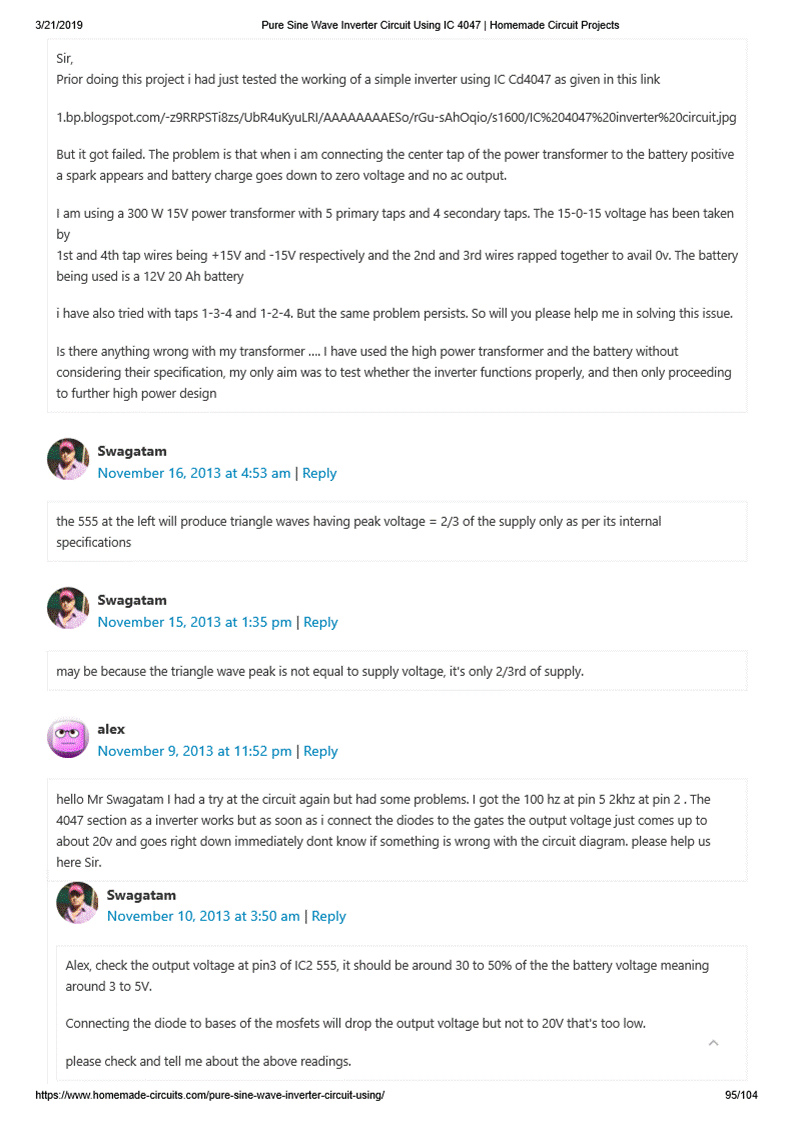Reply to Swagatam's November 10 comment
This screenshot has width=793, height=1122.
pyautogui.click(x=329, y=916)
